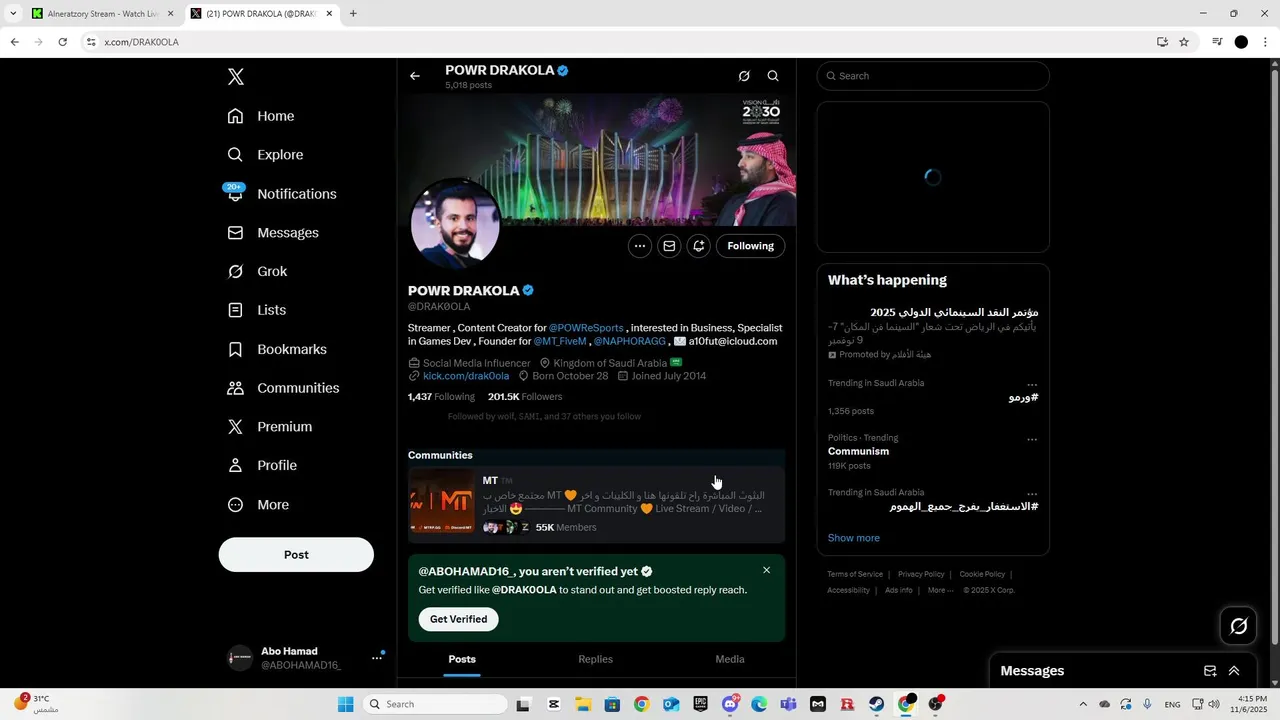Viewport: 1280px width, 720px height.
Task: Open POWR DRAKOLA profile picture
Action: click(455, 223)
